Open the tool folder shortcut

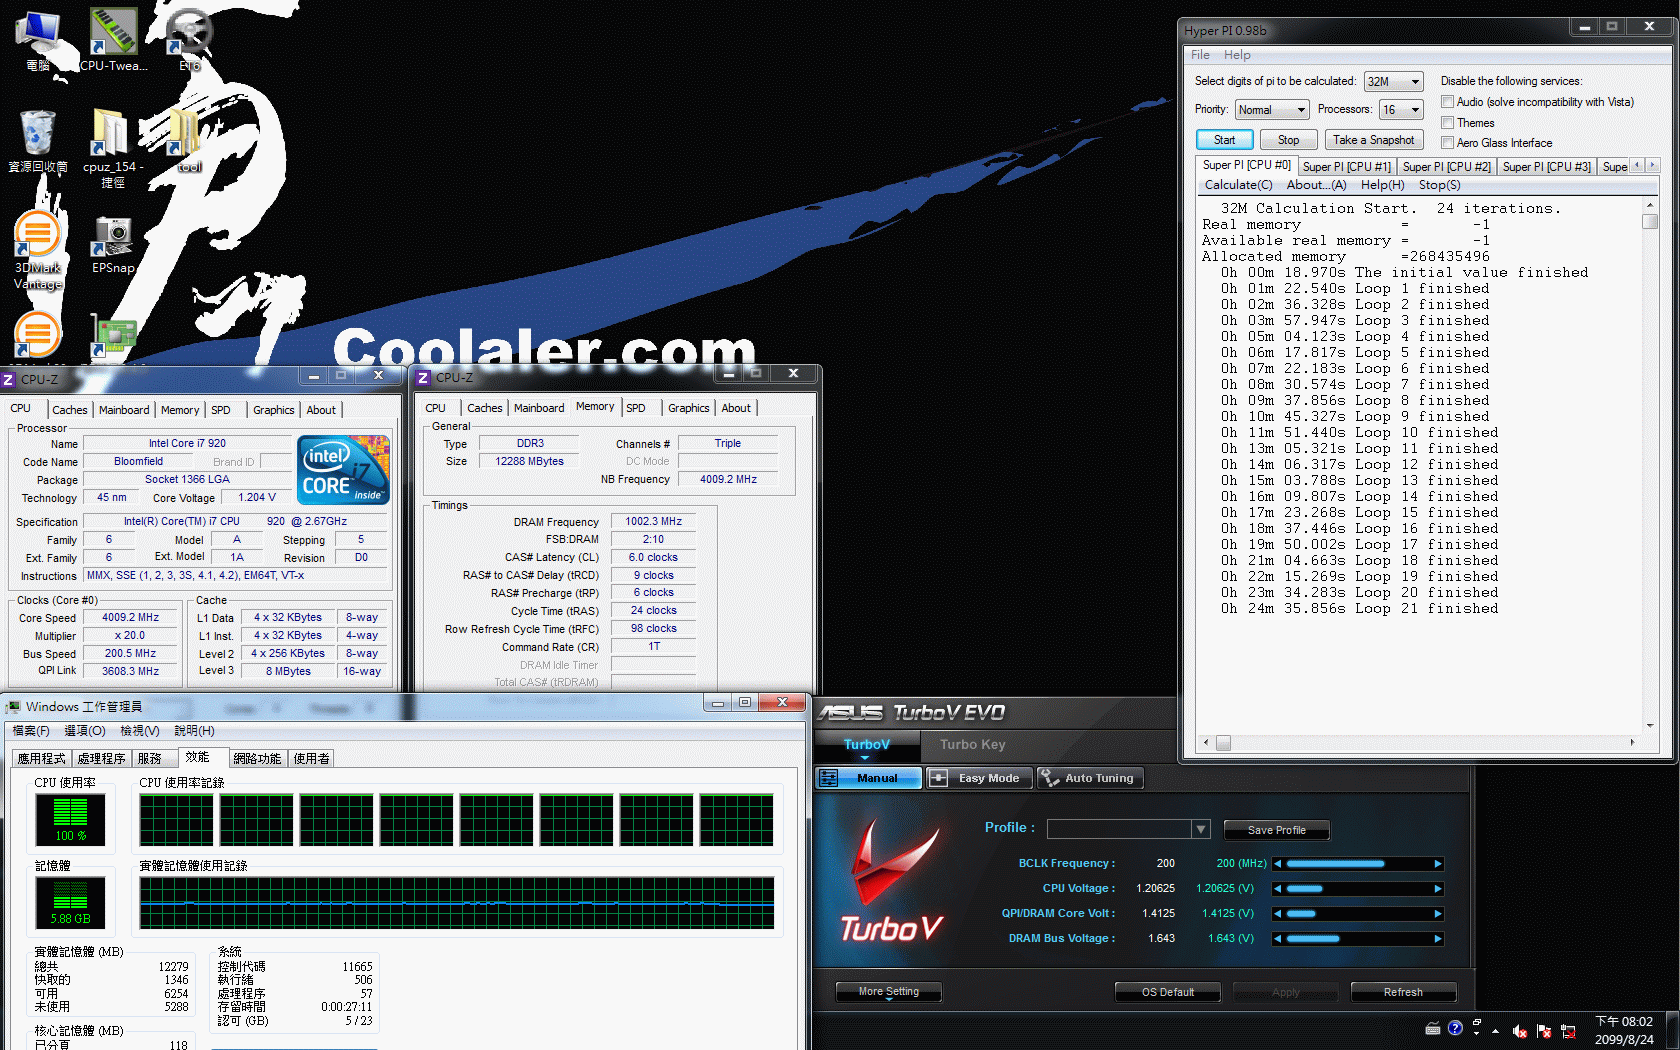click(x=188, y=140)
